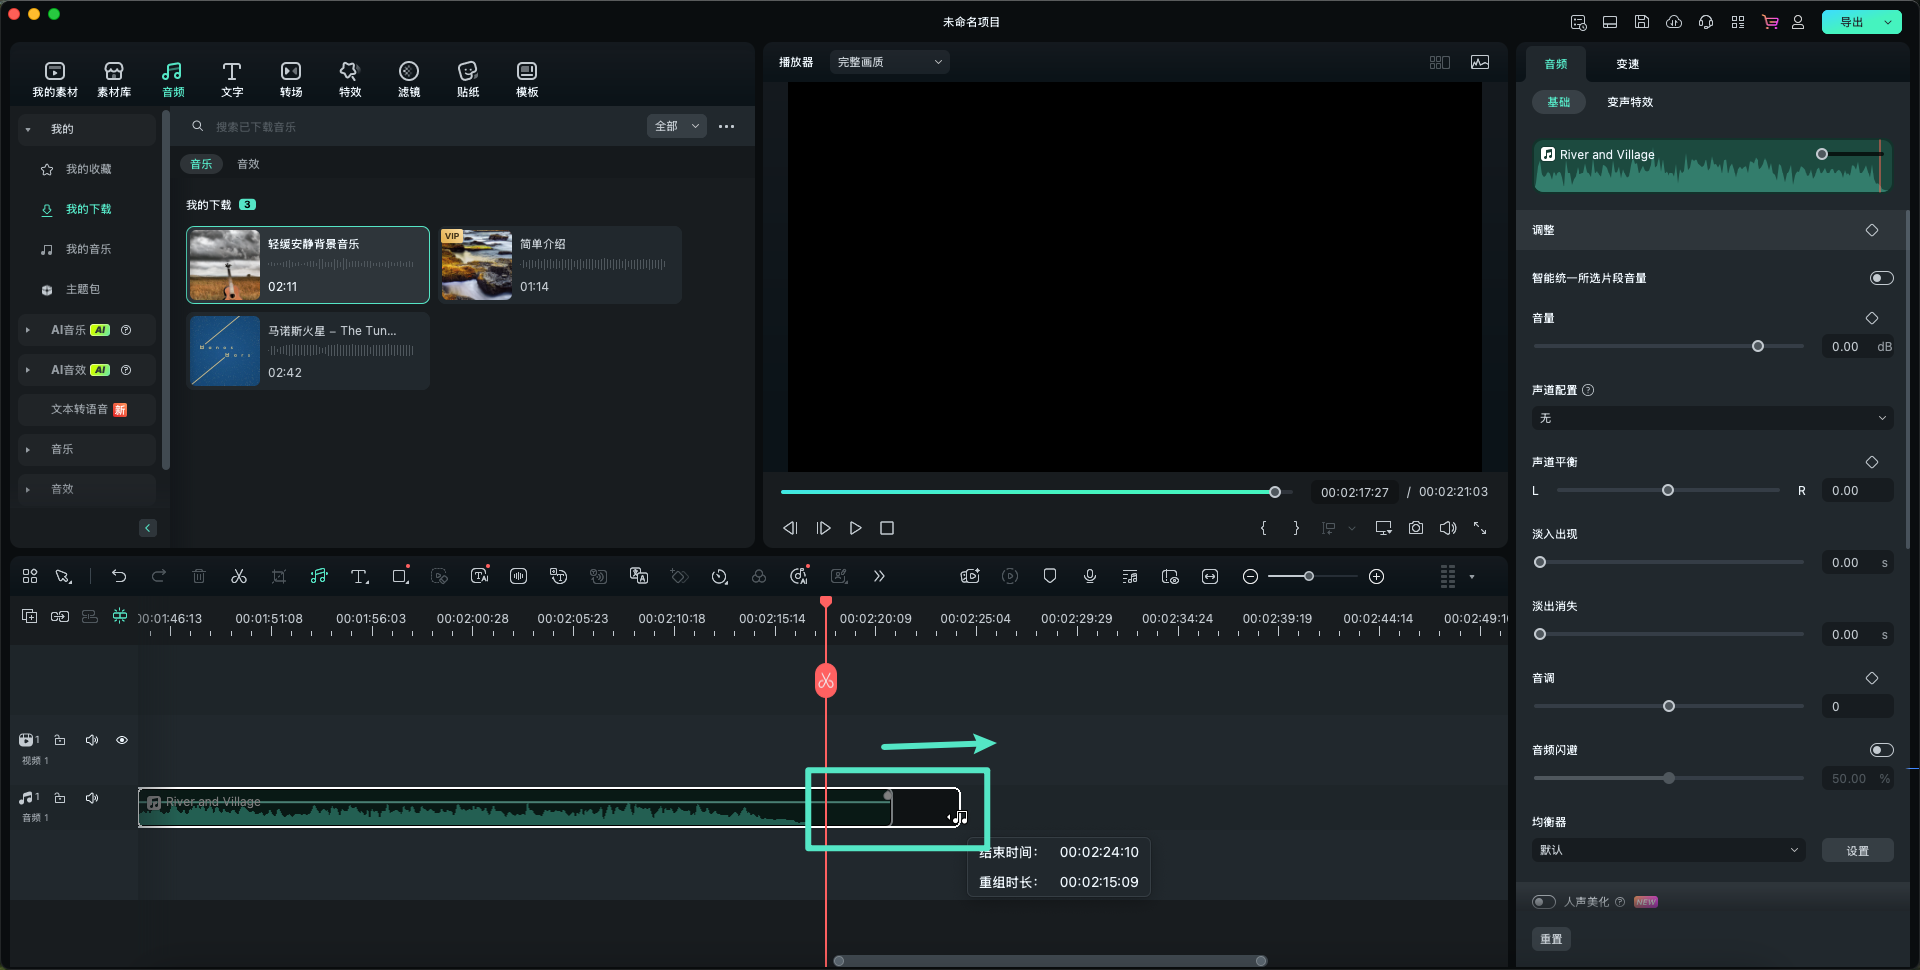Screen dimensions: 1920x970
Task: Hide 视频 1 track with eye icon
Action: pyautogui.click(x=122, y=740)
